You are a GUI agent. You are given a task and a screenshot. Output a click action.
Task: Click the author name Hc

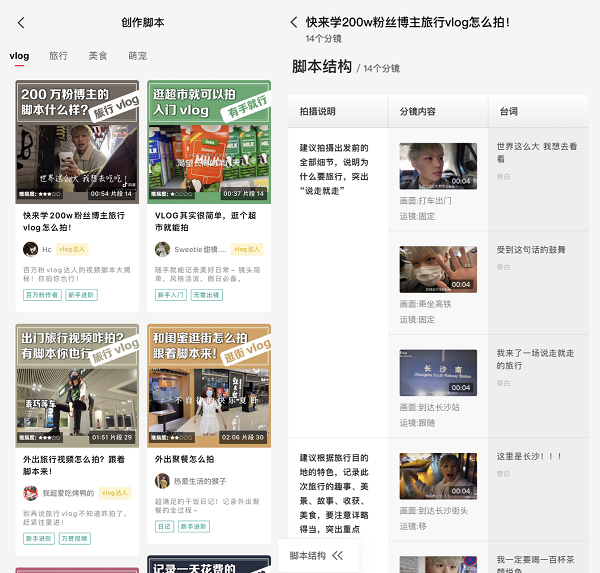tap(47, 250)
